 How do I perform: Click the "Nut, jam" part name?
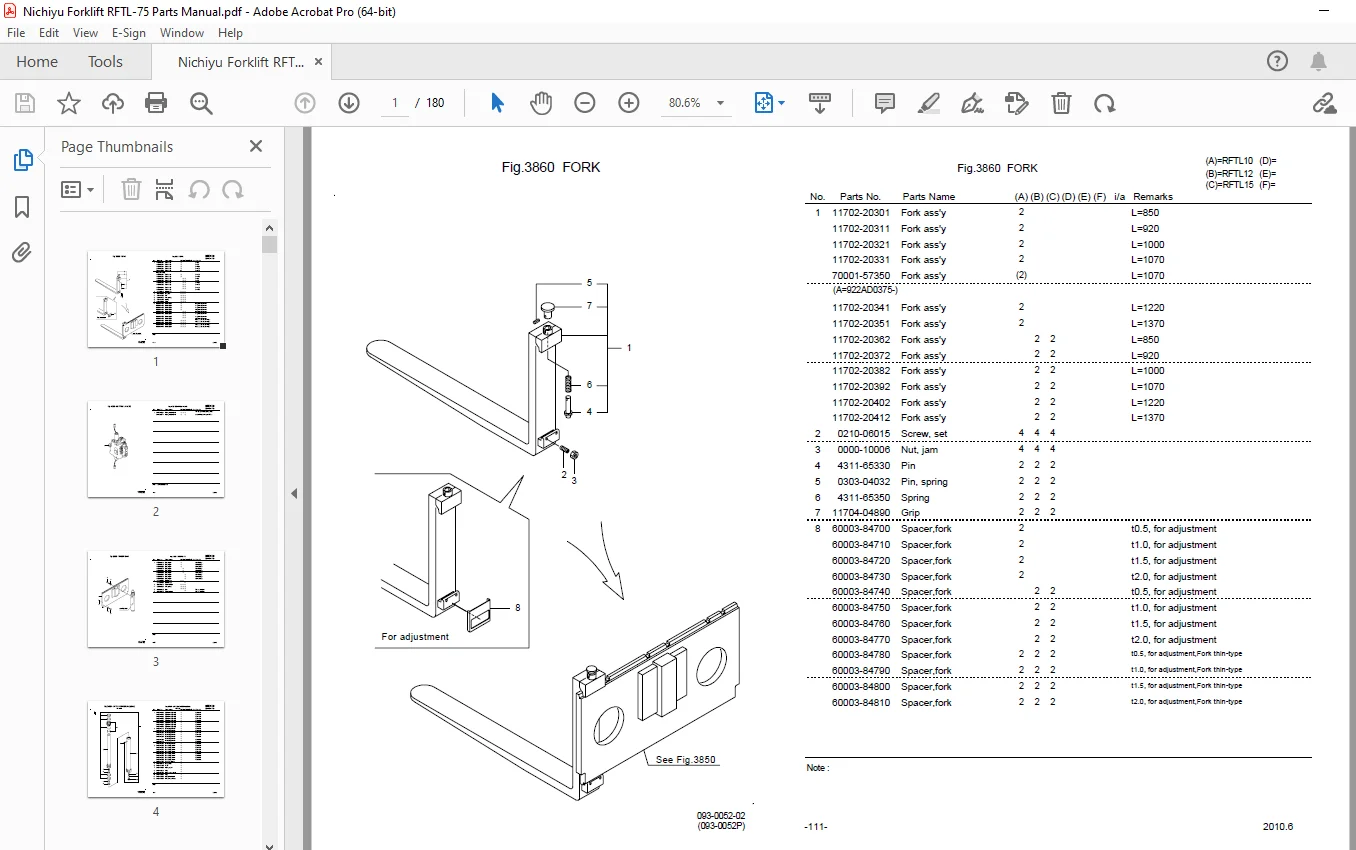coord(921,450)
